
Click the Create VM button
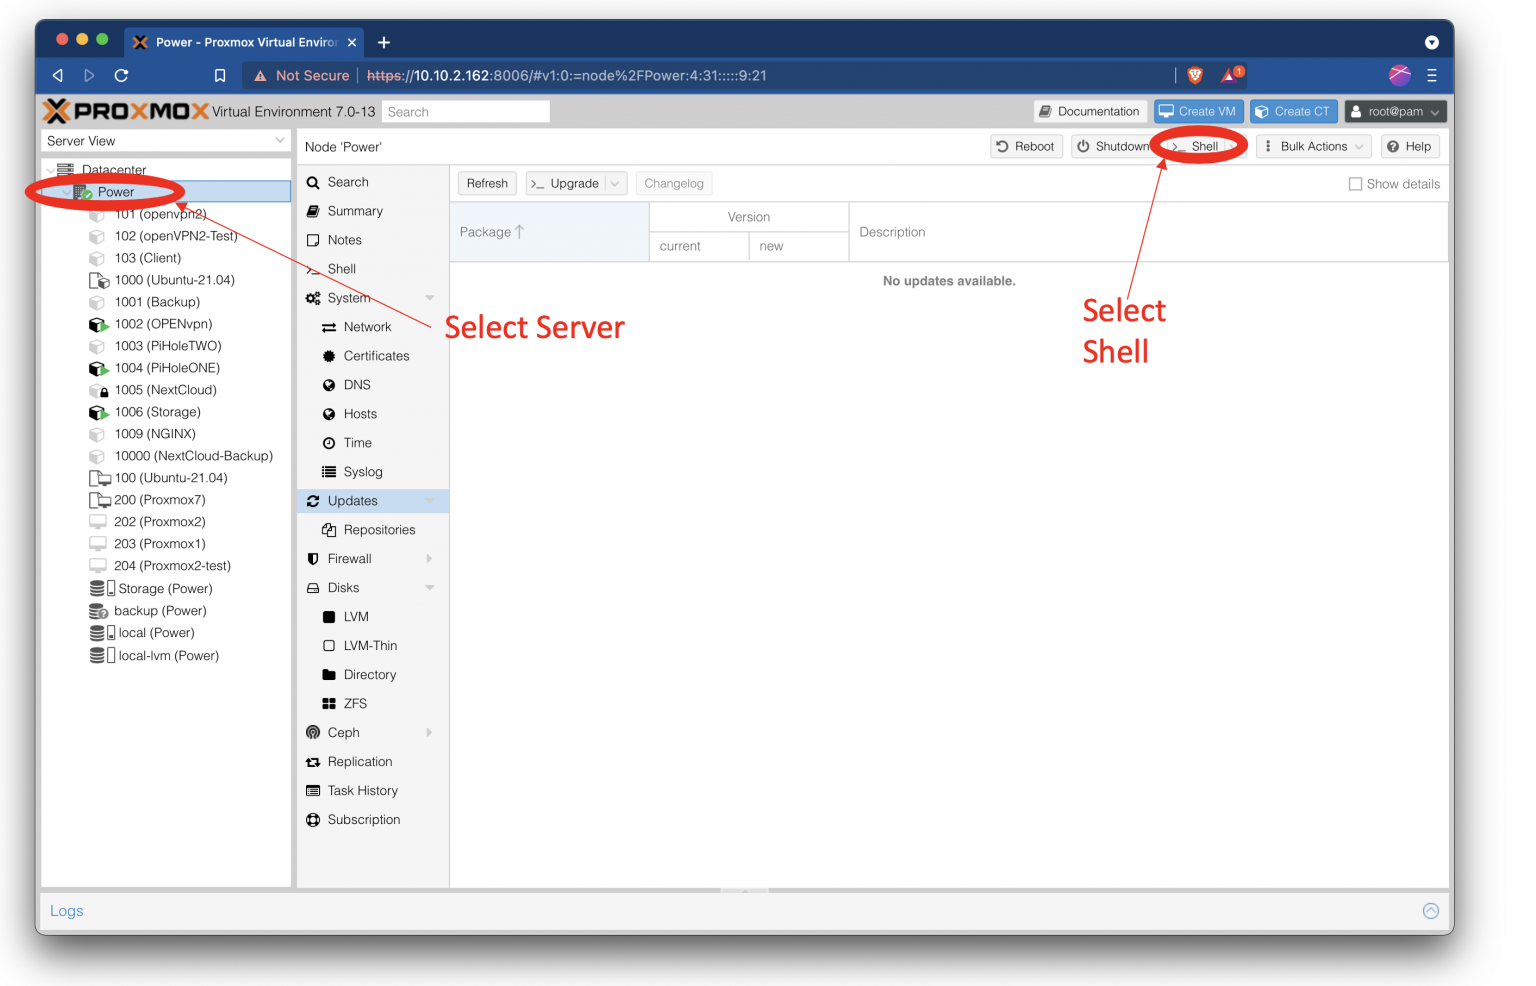1198,111
